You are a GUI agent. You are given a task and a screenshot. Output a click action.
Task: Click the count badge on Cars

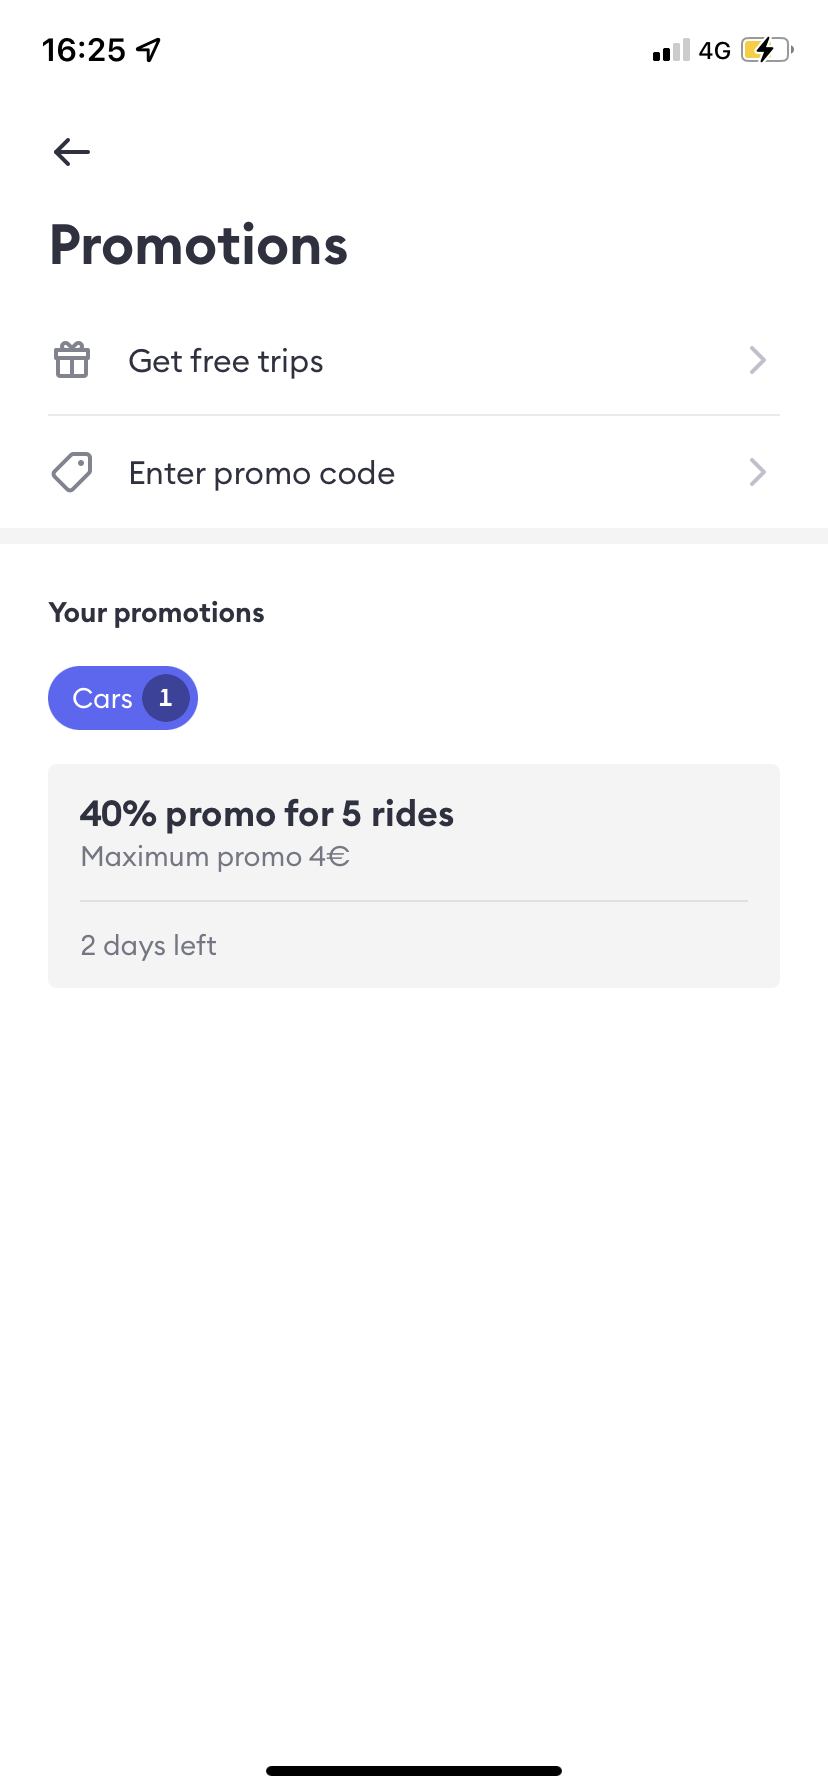[165, 698]
